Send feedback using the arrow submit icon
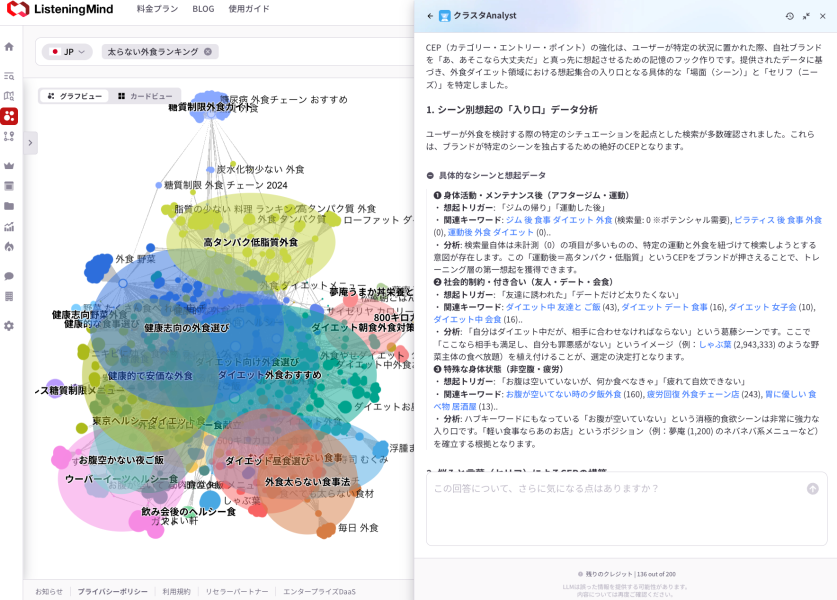 coord(813,487)
